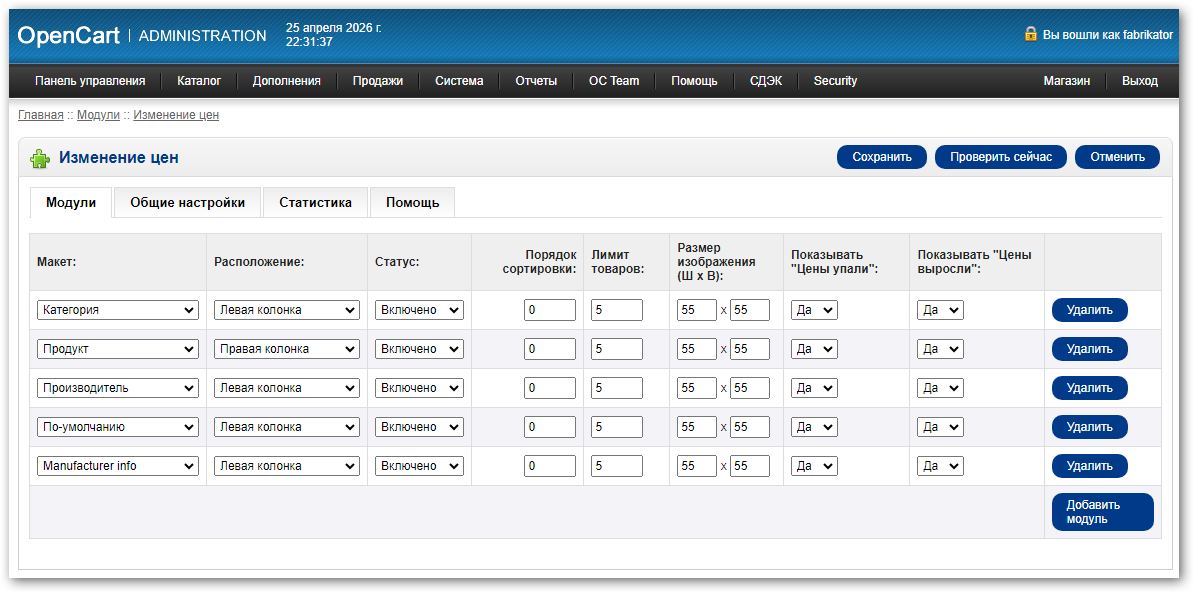The height and width of the screenshot is (592, 1193).
Task: Follow the Изменение цен breadcrumb link
Action: point(176,115)
